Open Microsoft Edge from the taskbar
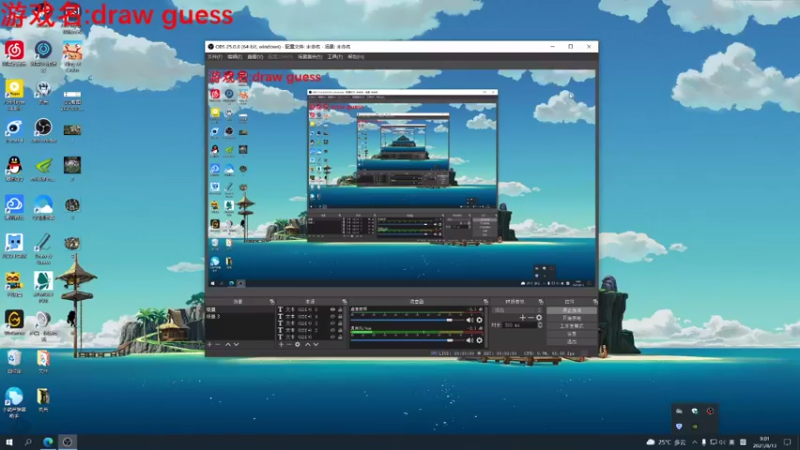Viewport: 800px width, 450px height. pos(48,442)
